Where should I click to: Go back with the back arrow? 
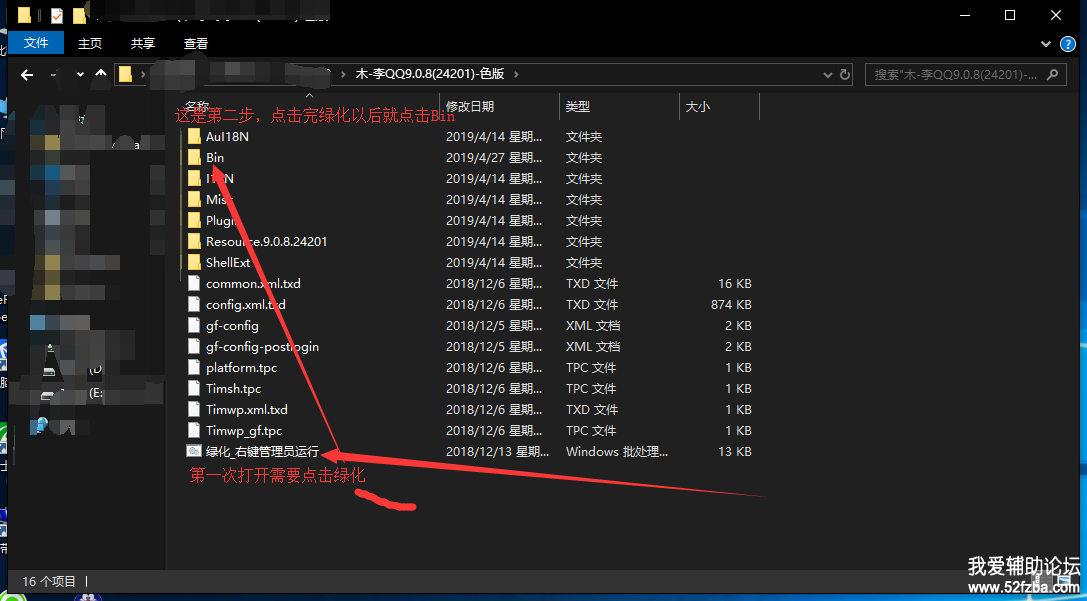28,74
